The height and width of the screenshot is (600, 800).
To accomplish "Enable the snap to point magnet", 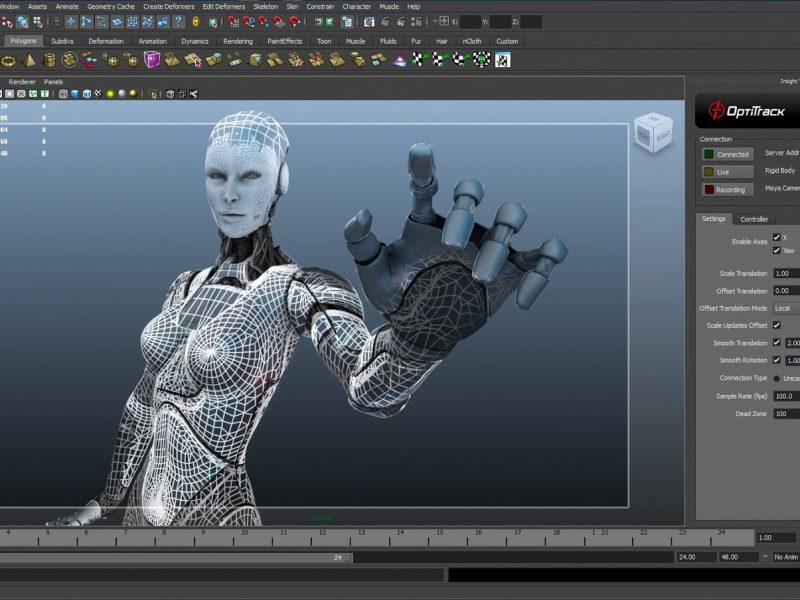I will (263, 21).
